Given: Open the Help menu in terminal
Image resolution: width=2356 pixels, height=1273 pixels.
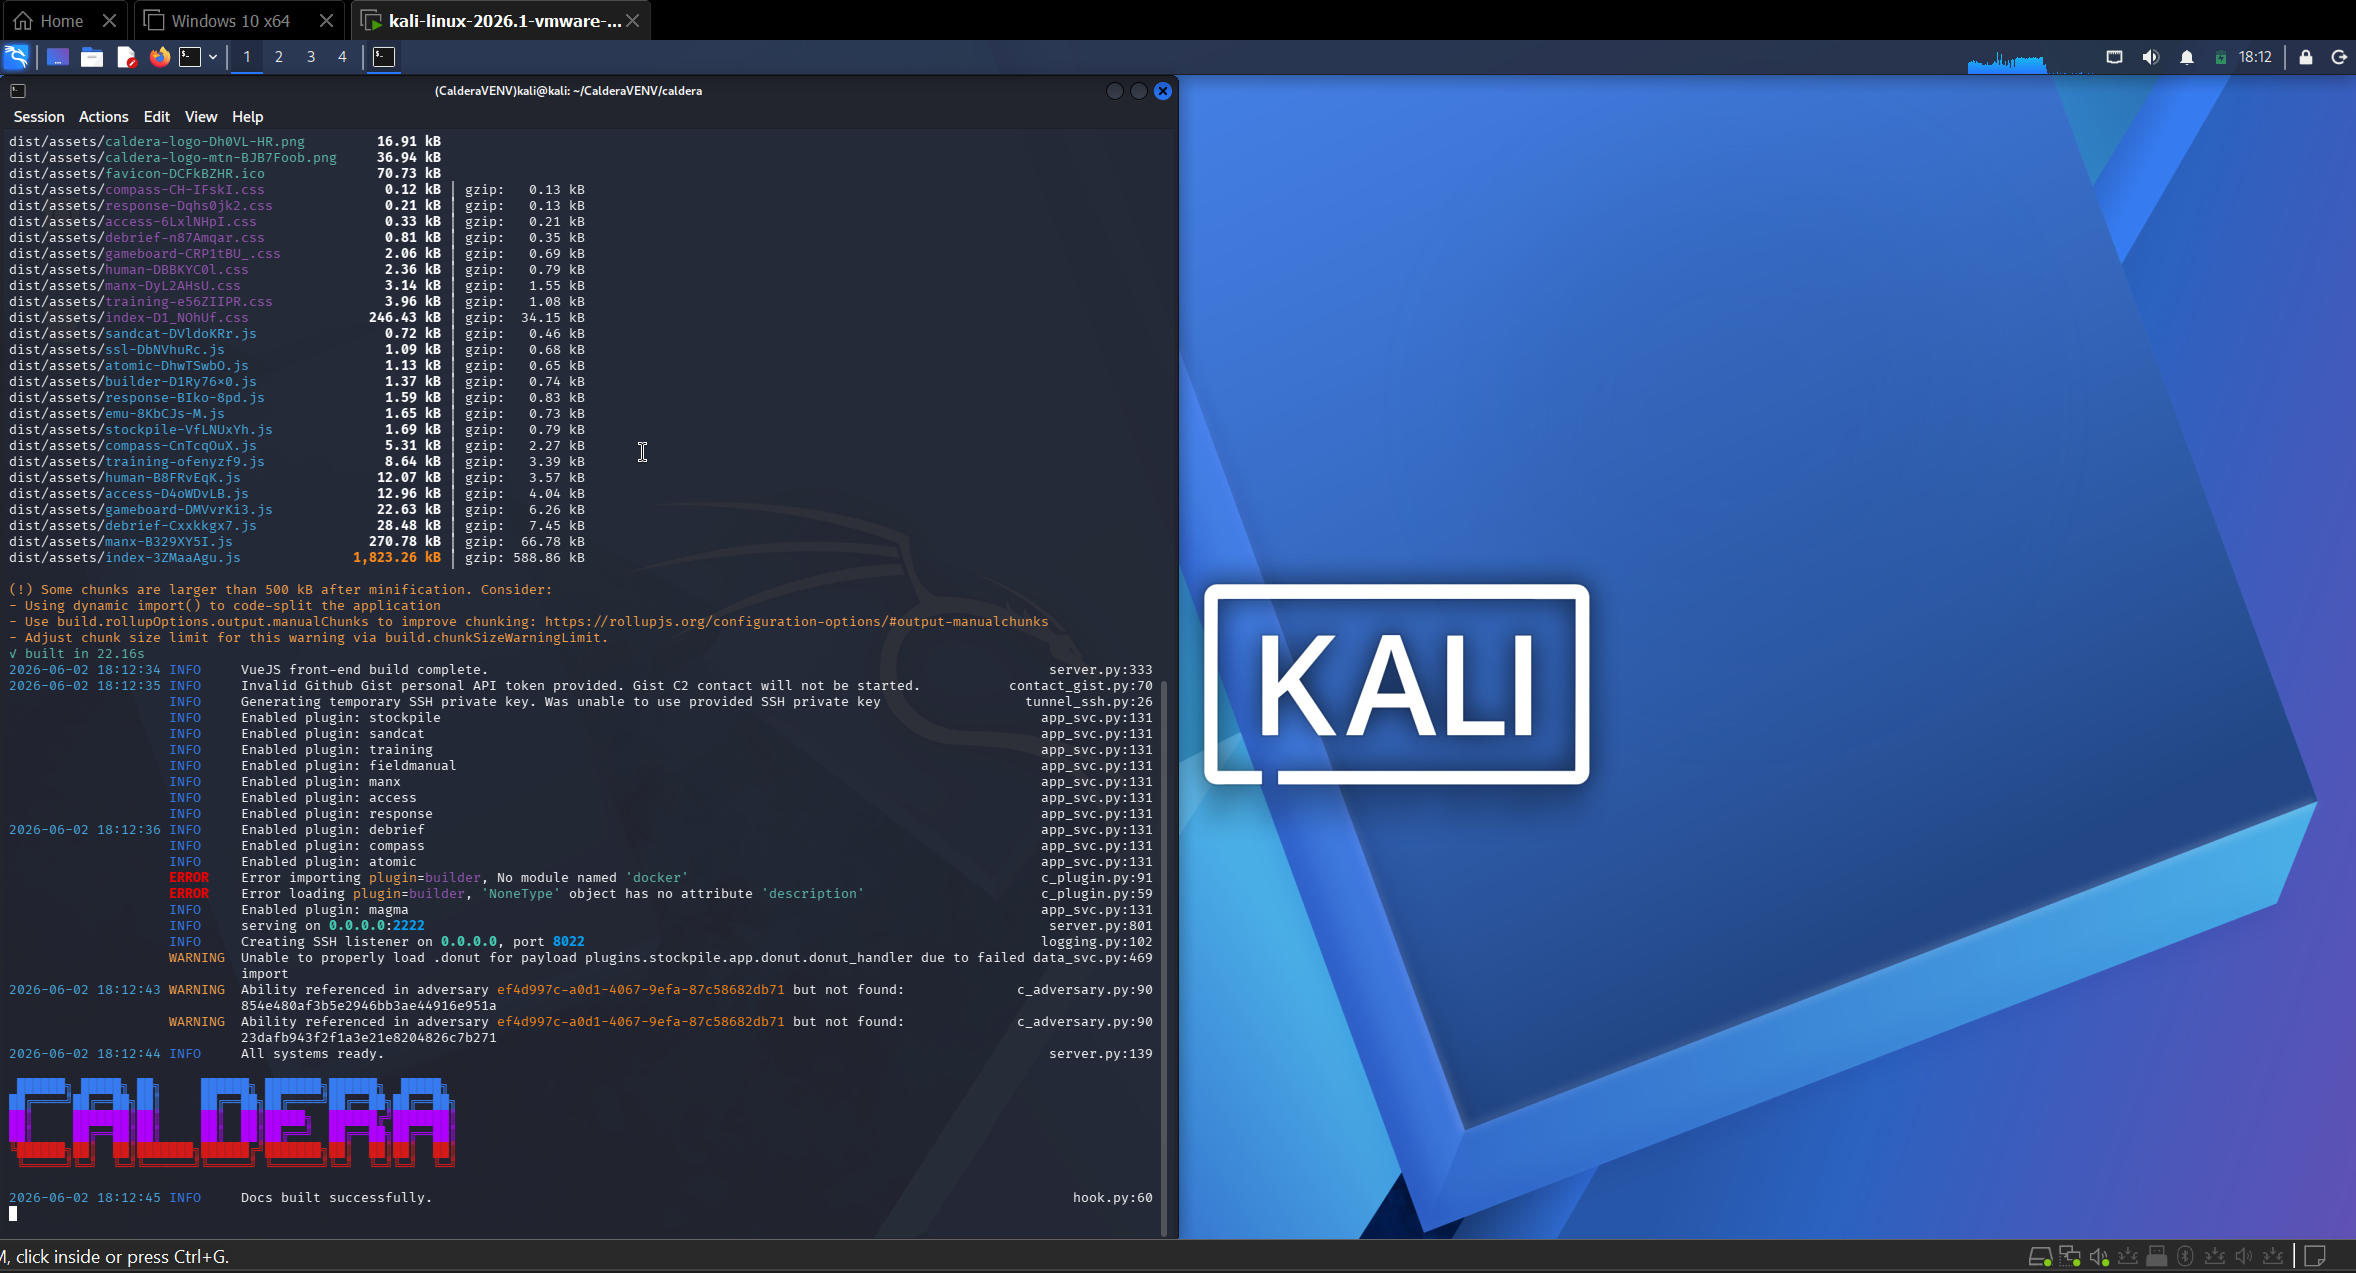Looking at the screenshot, I should 248,117.
